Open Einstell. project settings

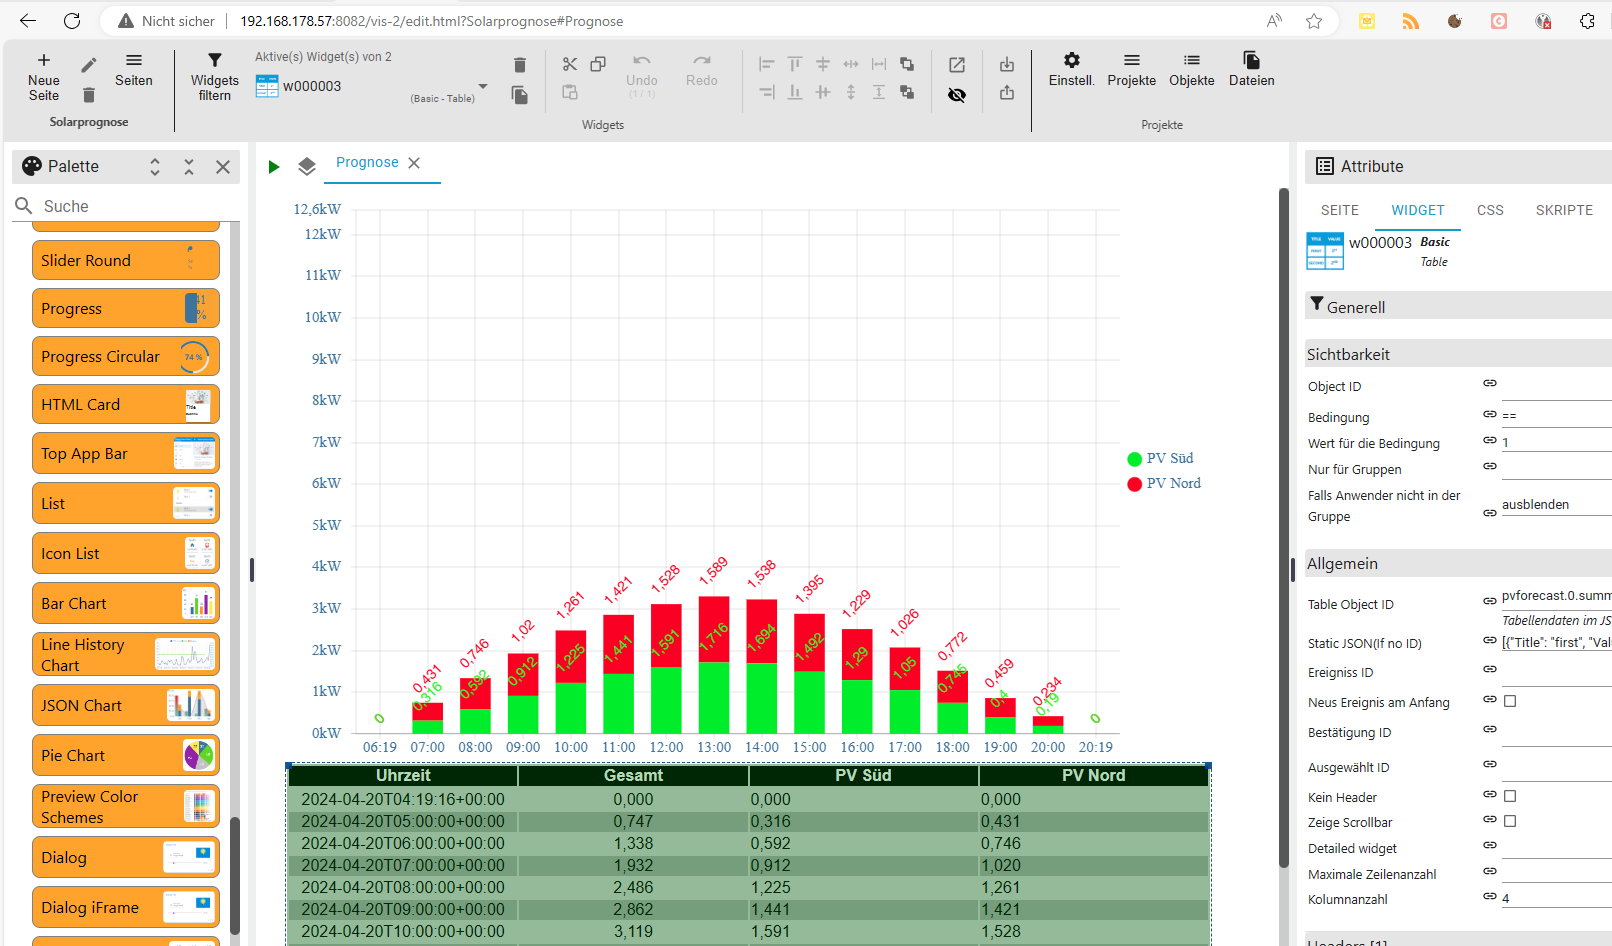pyautogui.click(x=1072, y=70)
